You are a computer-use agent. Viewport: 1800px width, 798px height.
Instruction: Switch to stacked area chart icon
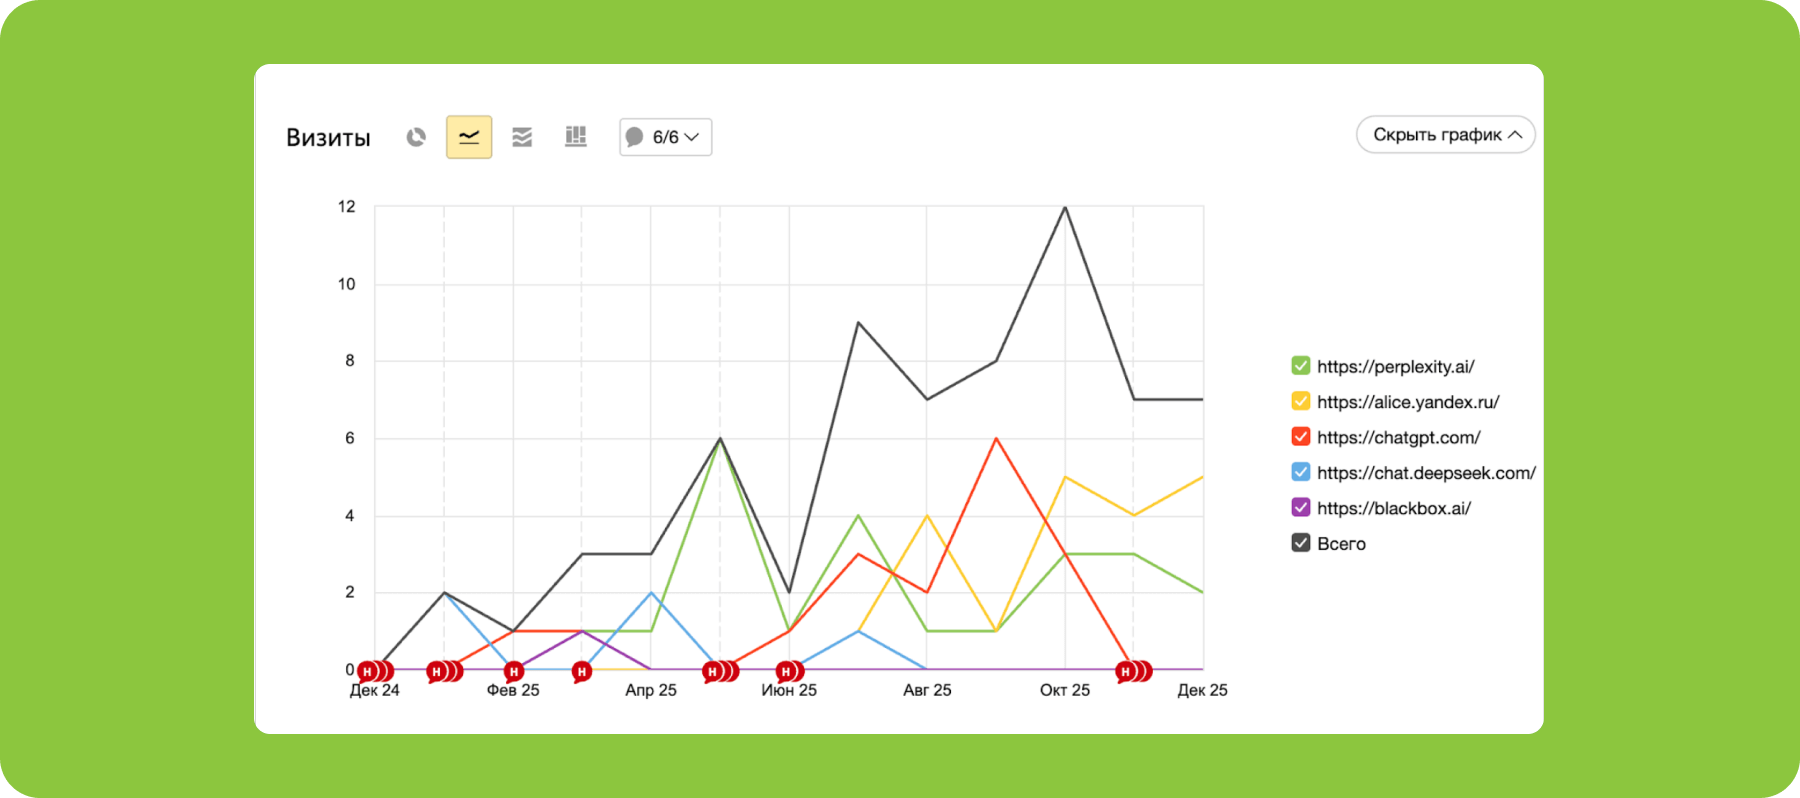coord(522,137)
